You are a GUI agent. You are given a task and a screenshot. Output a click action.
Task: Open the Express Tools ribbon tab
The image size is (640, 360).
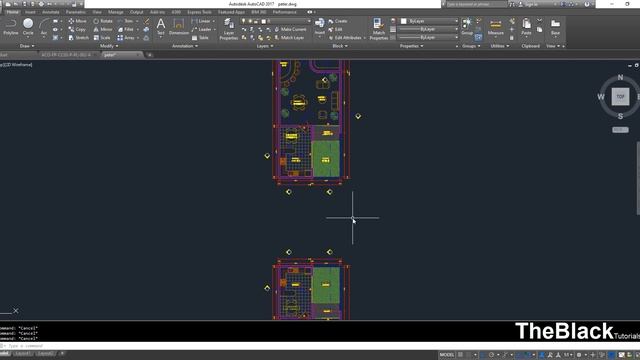199,12
